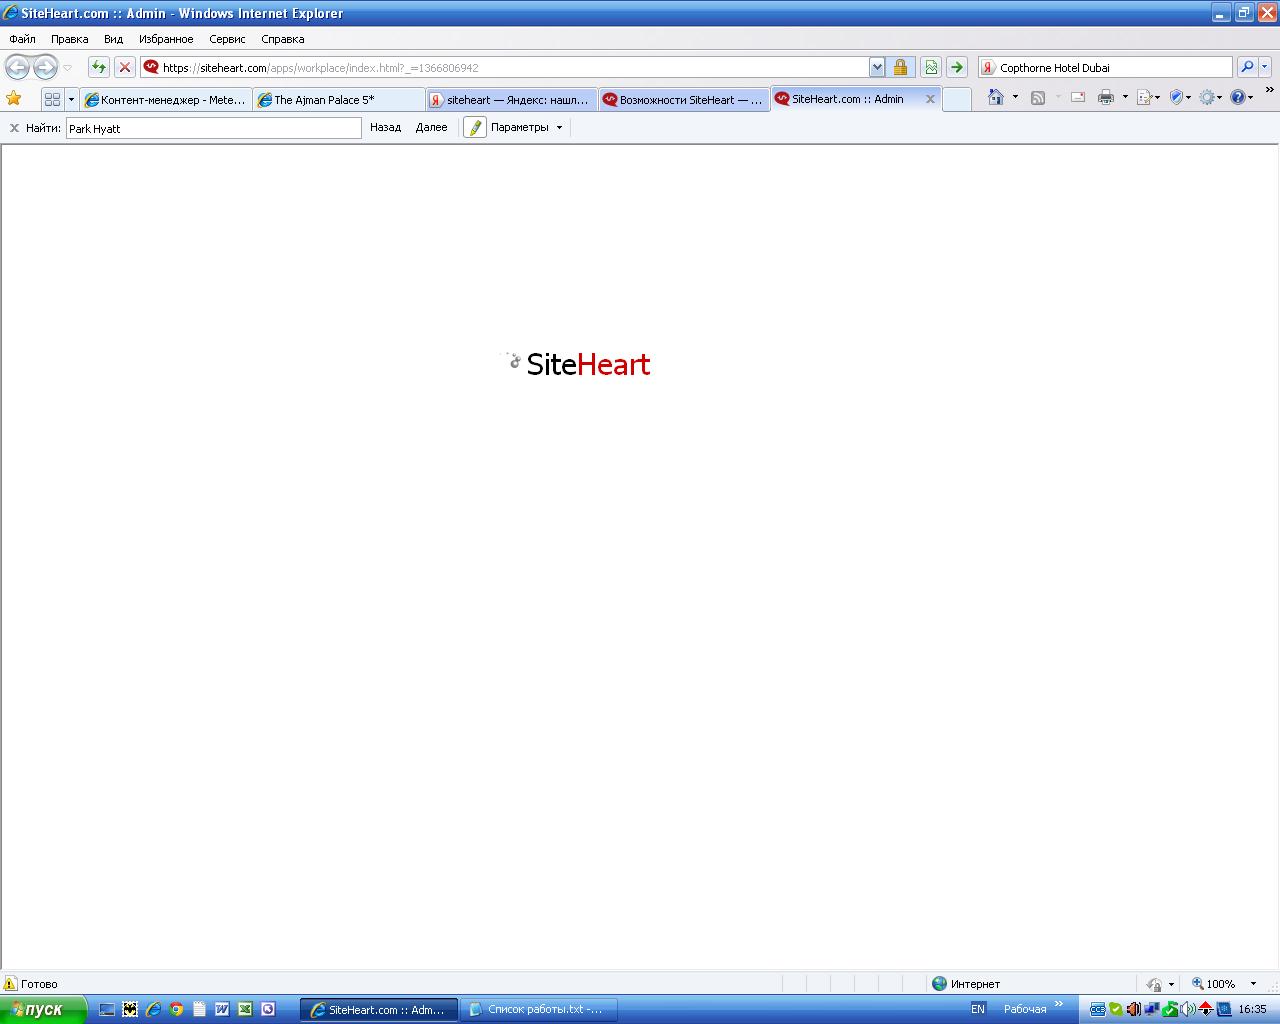Open the Избранное menu
The width and height of the screenshot is (1280, 1024).
(166, 39)
